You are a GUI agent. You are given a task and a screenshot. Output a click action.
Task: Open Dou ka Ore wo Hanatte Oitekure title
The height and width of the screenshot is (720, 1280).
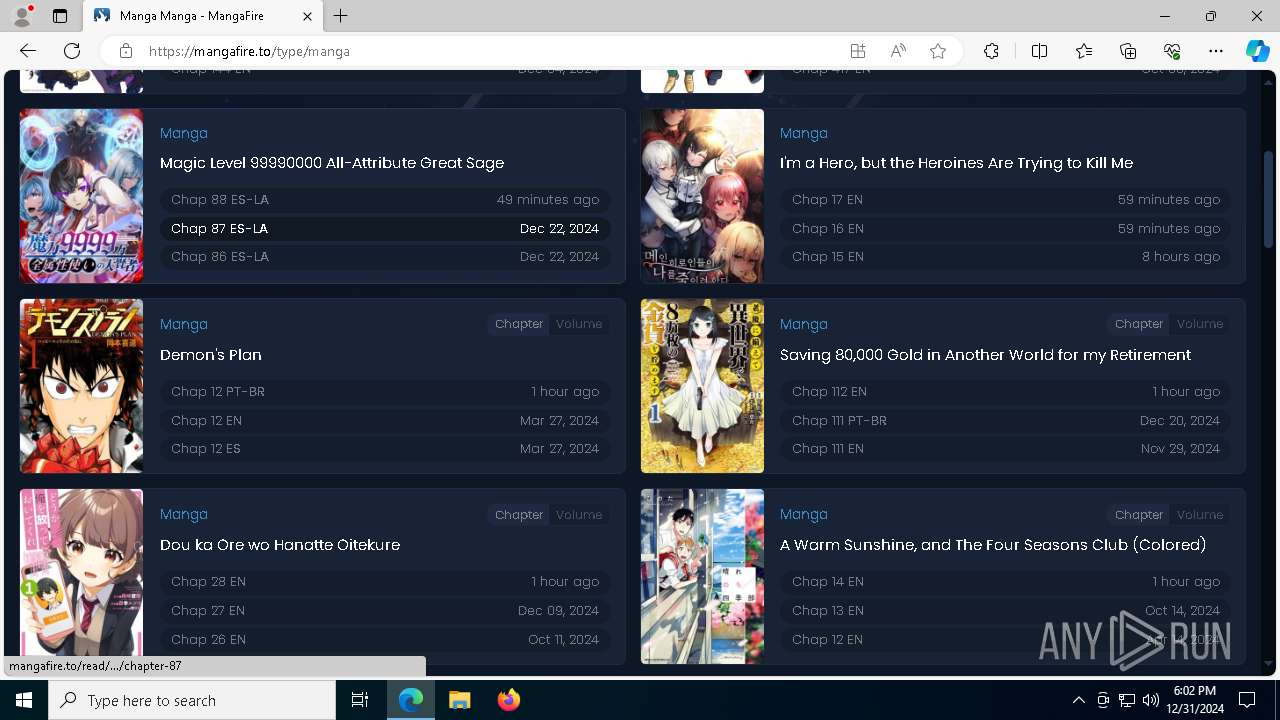point(280,545)
